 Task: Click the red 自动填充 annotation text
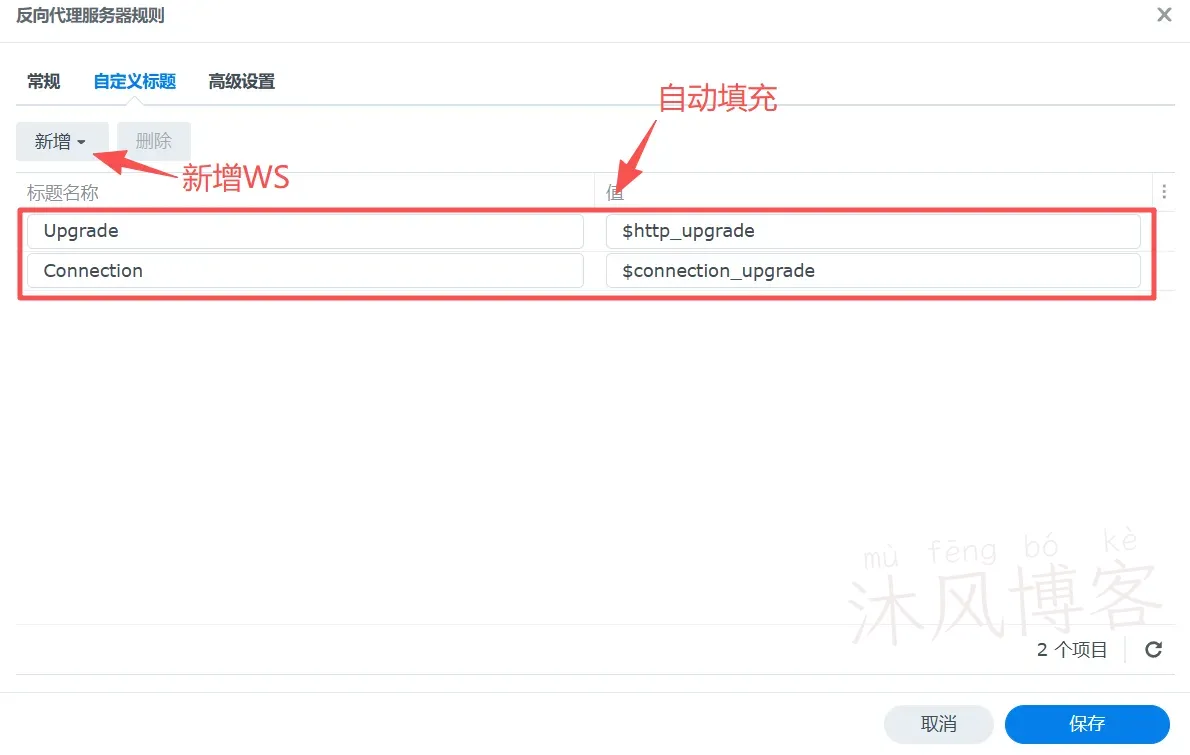(x=717, y=98)
